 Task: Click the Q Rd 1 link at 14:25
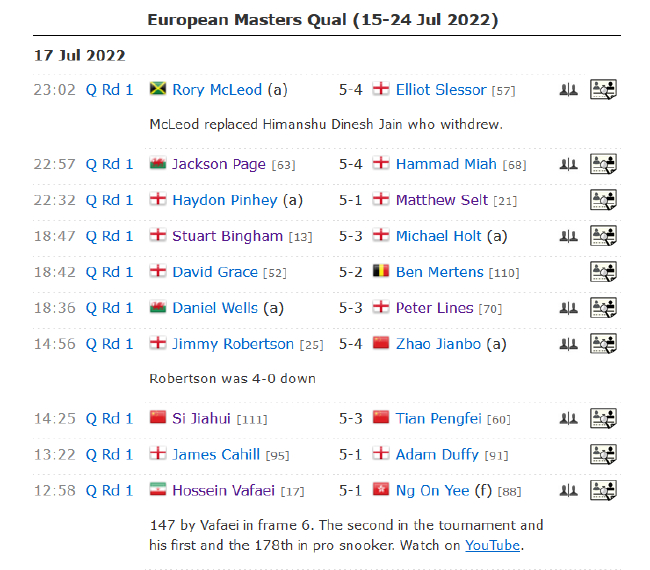109,418
